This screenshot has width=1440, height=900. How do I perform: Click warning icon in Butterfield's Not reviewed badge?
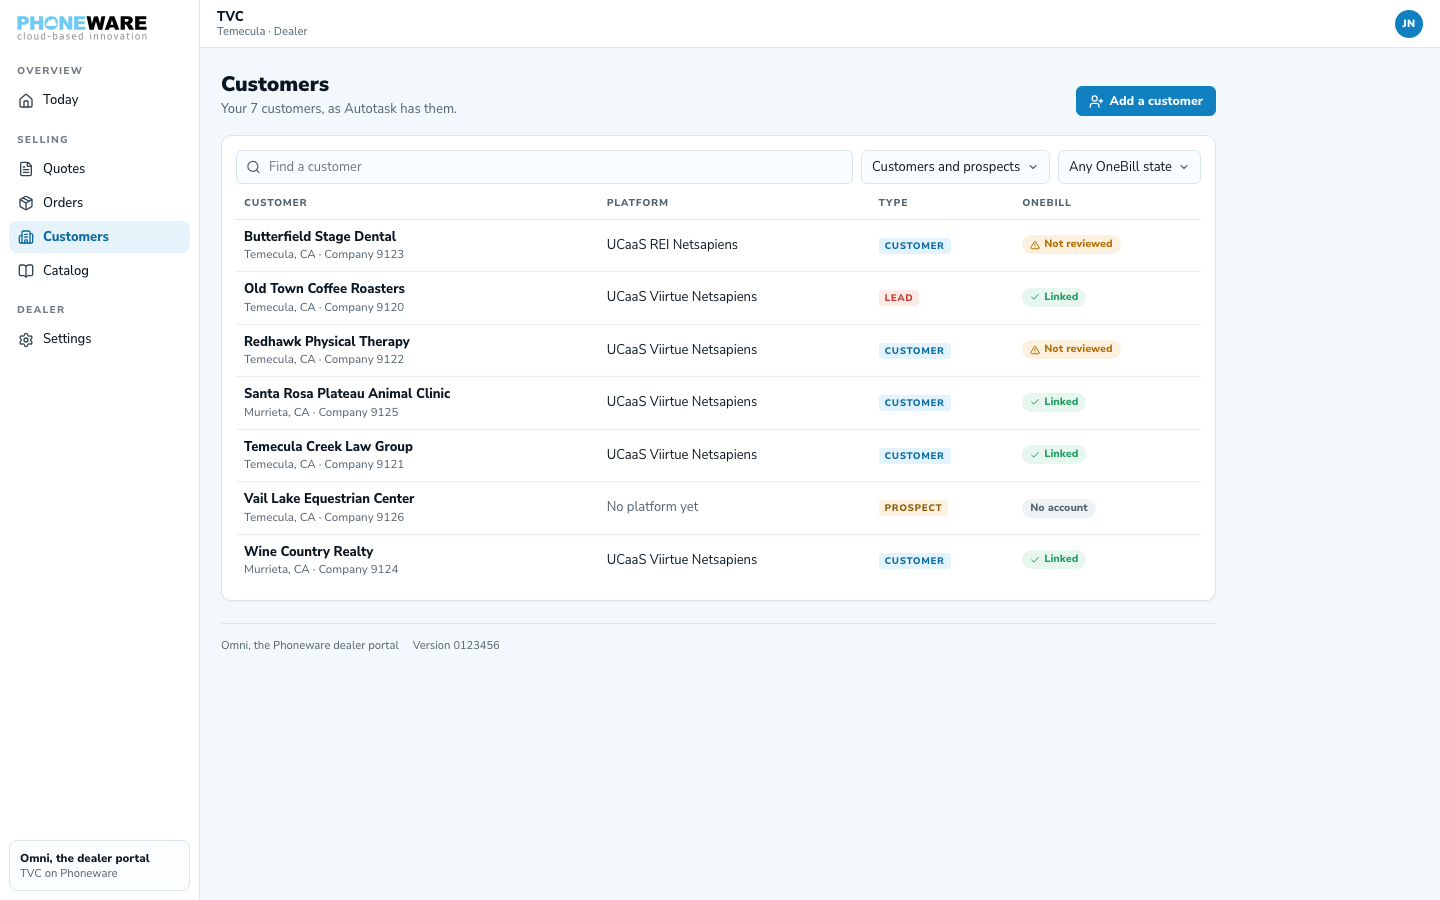point(1035,245)
